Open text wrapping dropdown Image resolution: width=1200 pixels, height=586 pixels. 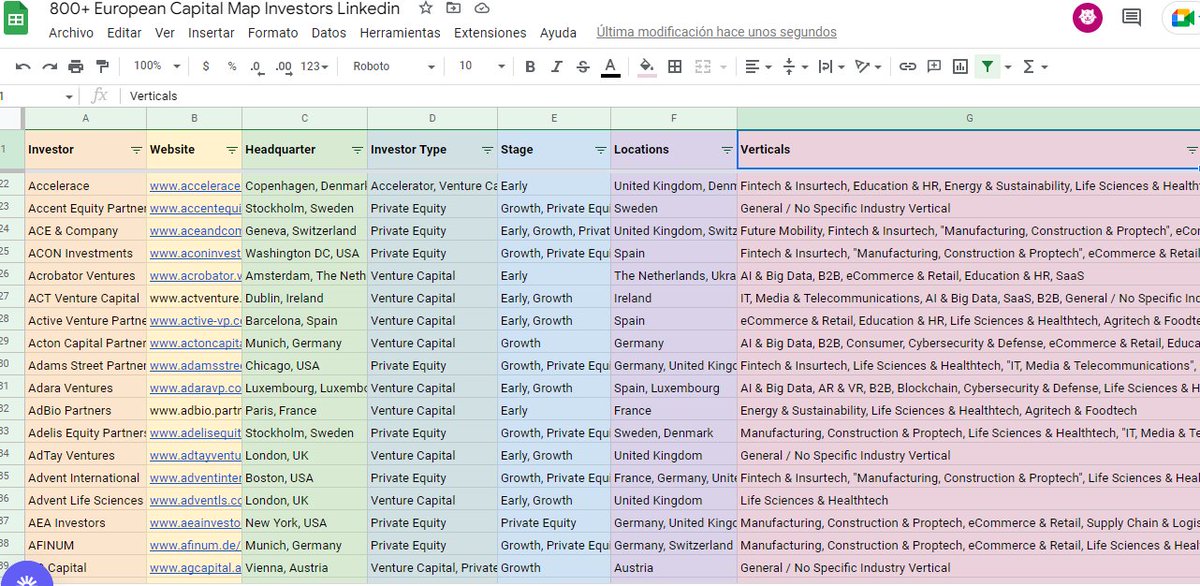click(831, 67)
